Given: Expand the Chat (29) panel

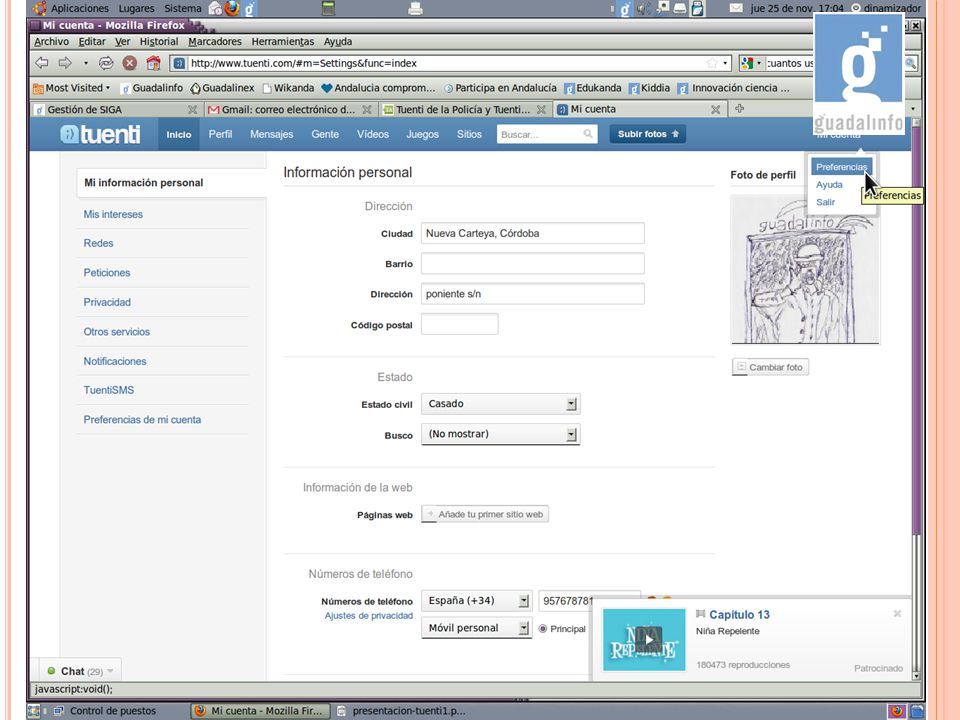Looking at the screenshot, I should [80, 671].
